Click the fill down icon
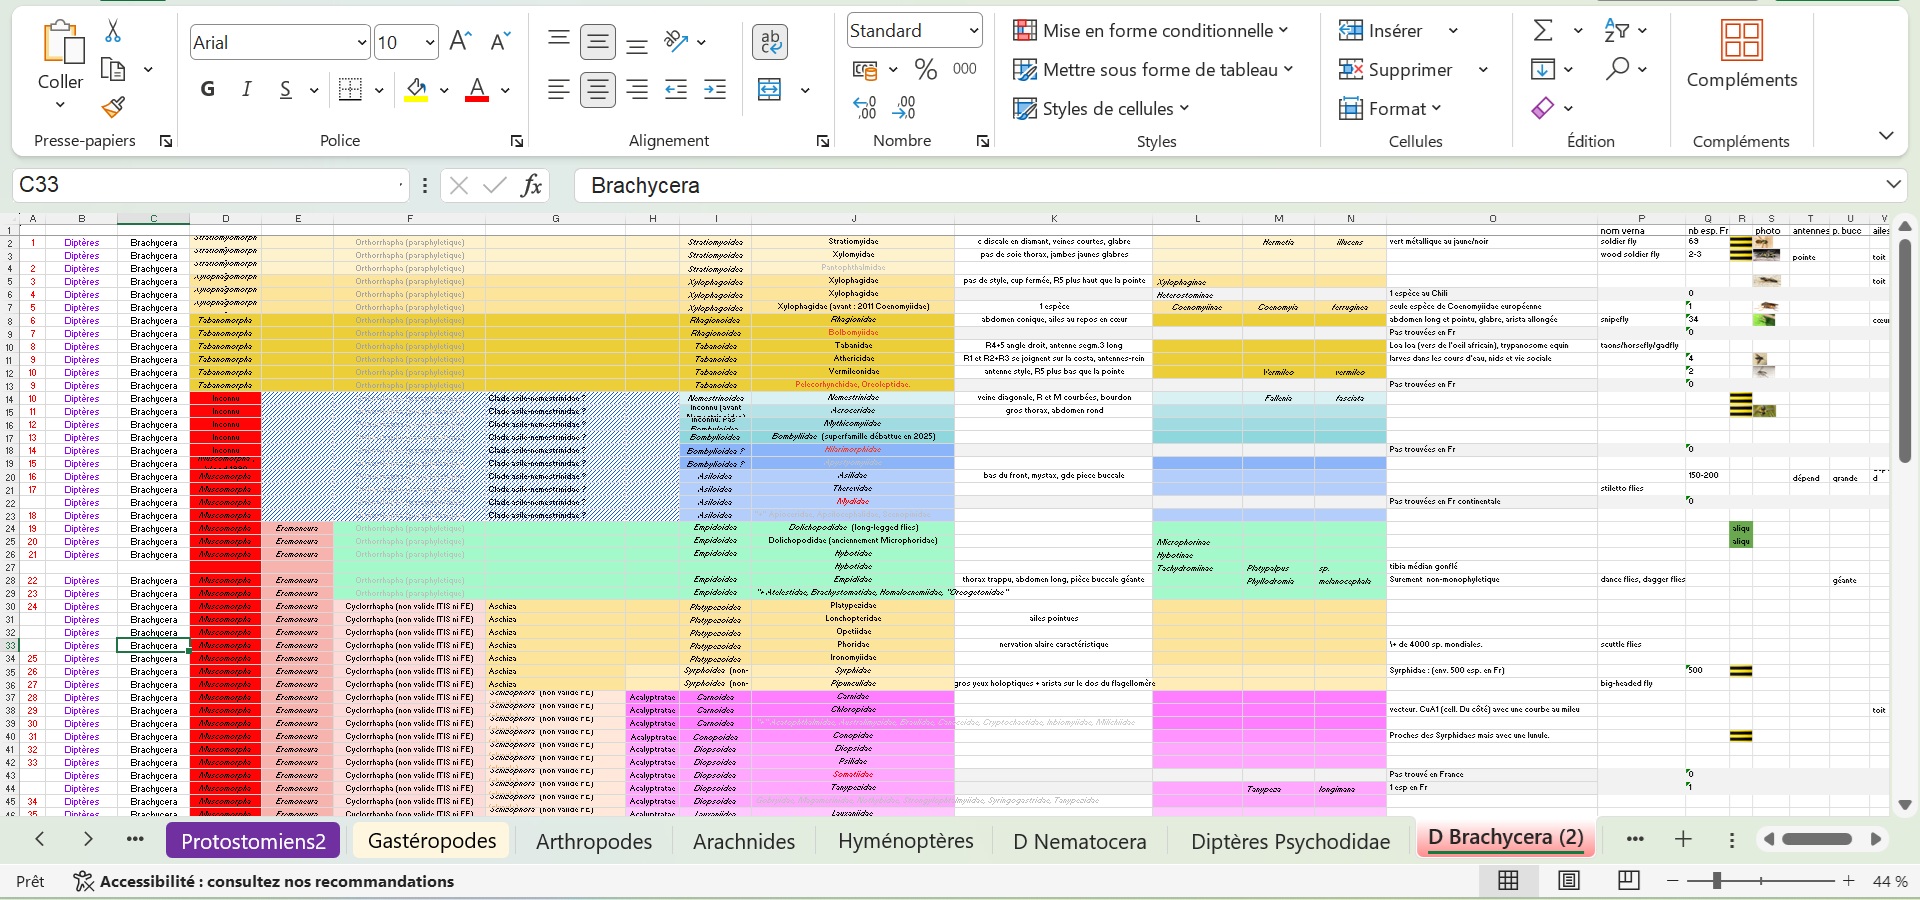 pos(1542,69)
